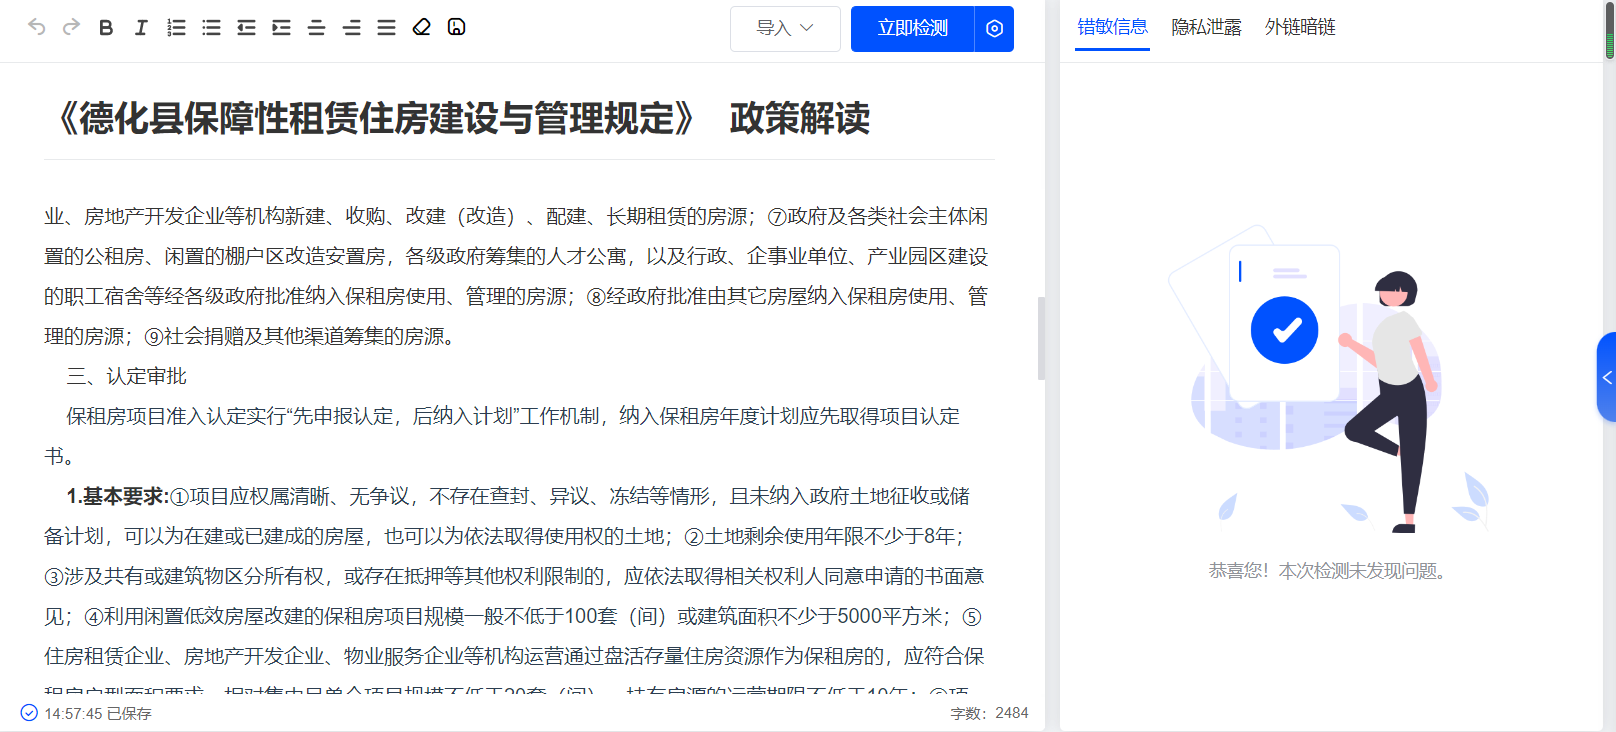Apply bulleted list formatting

coord(211,28)
